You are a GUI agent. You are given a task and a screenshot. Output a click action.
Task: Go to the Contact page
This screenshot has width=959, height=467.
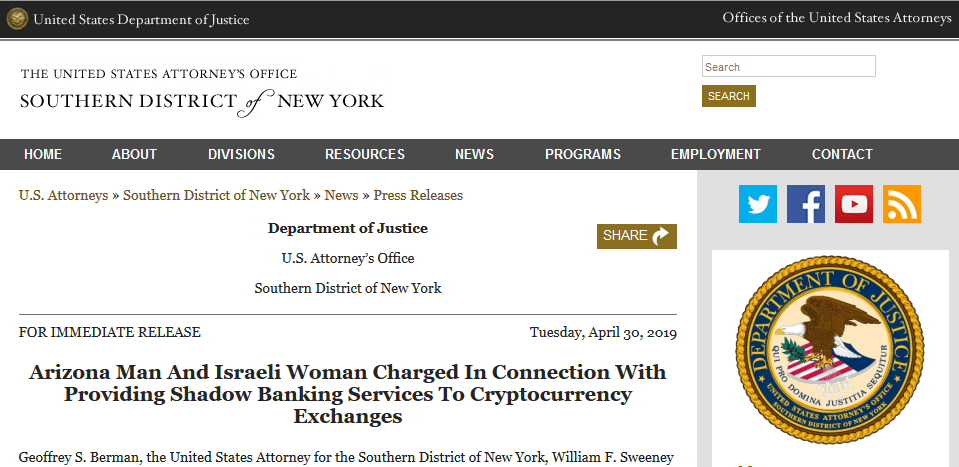tap(842, 154)
